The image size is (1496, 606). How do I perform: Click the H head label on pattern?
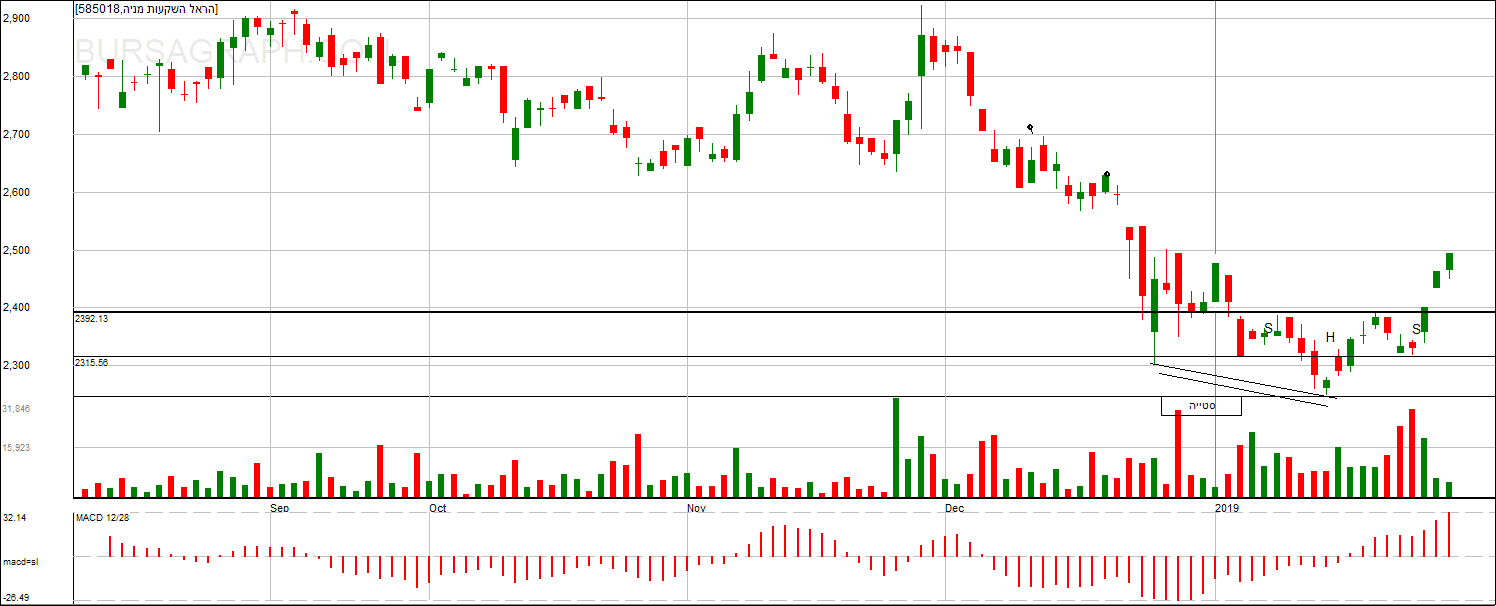[x=1330, y=337]
